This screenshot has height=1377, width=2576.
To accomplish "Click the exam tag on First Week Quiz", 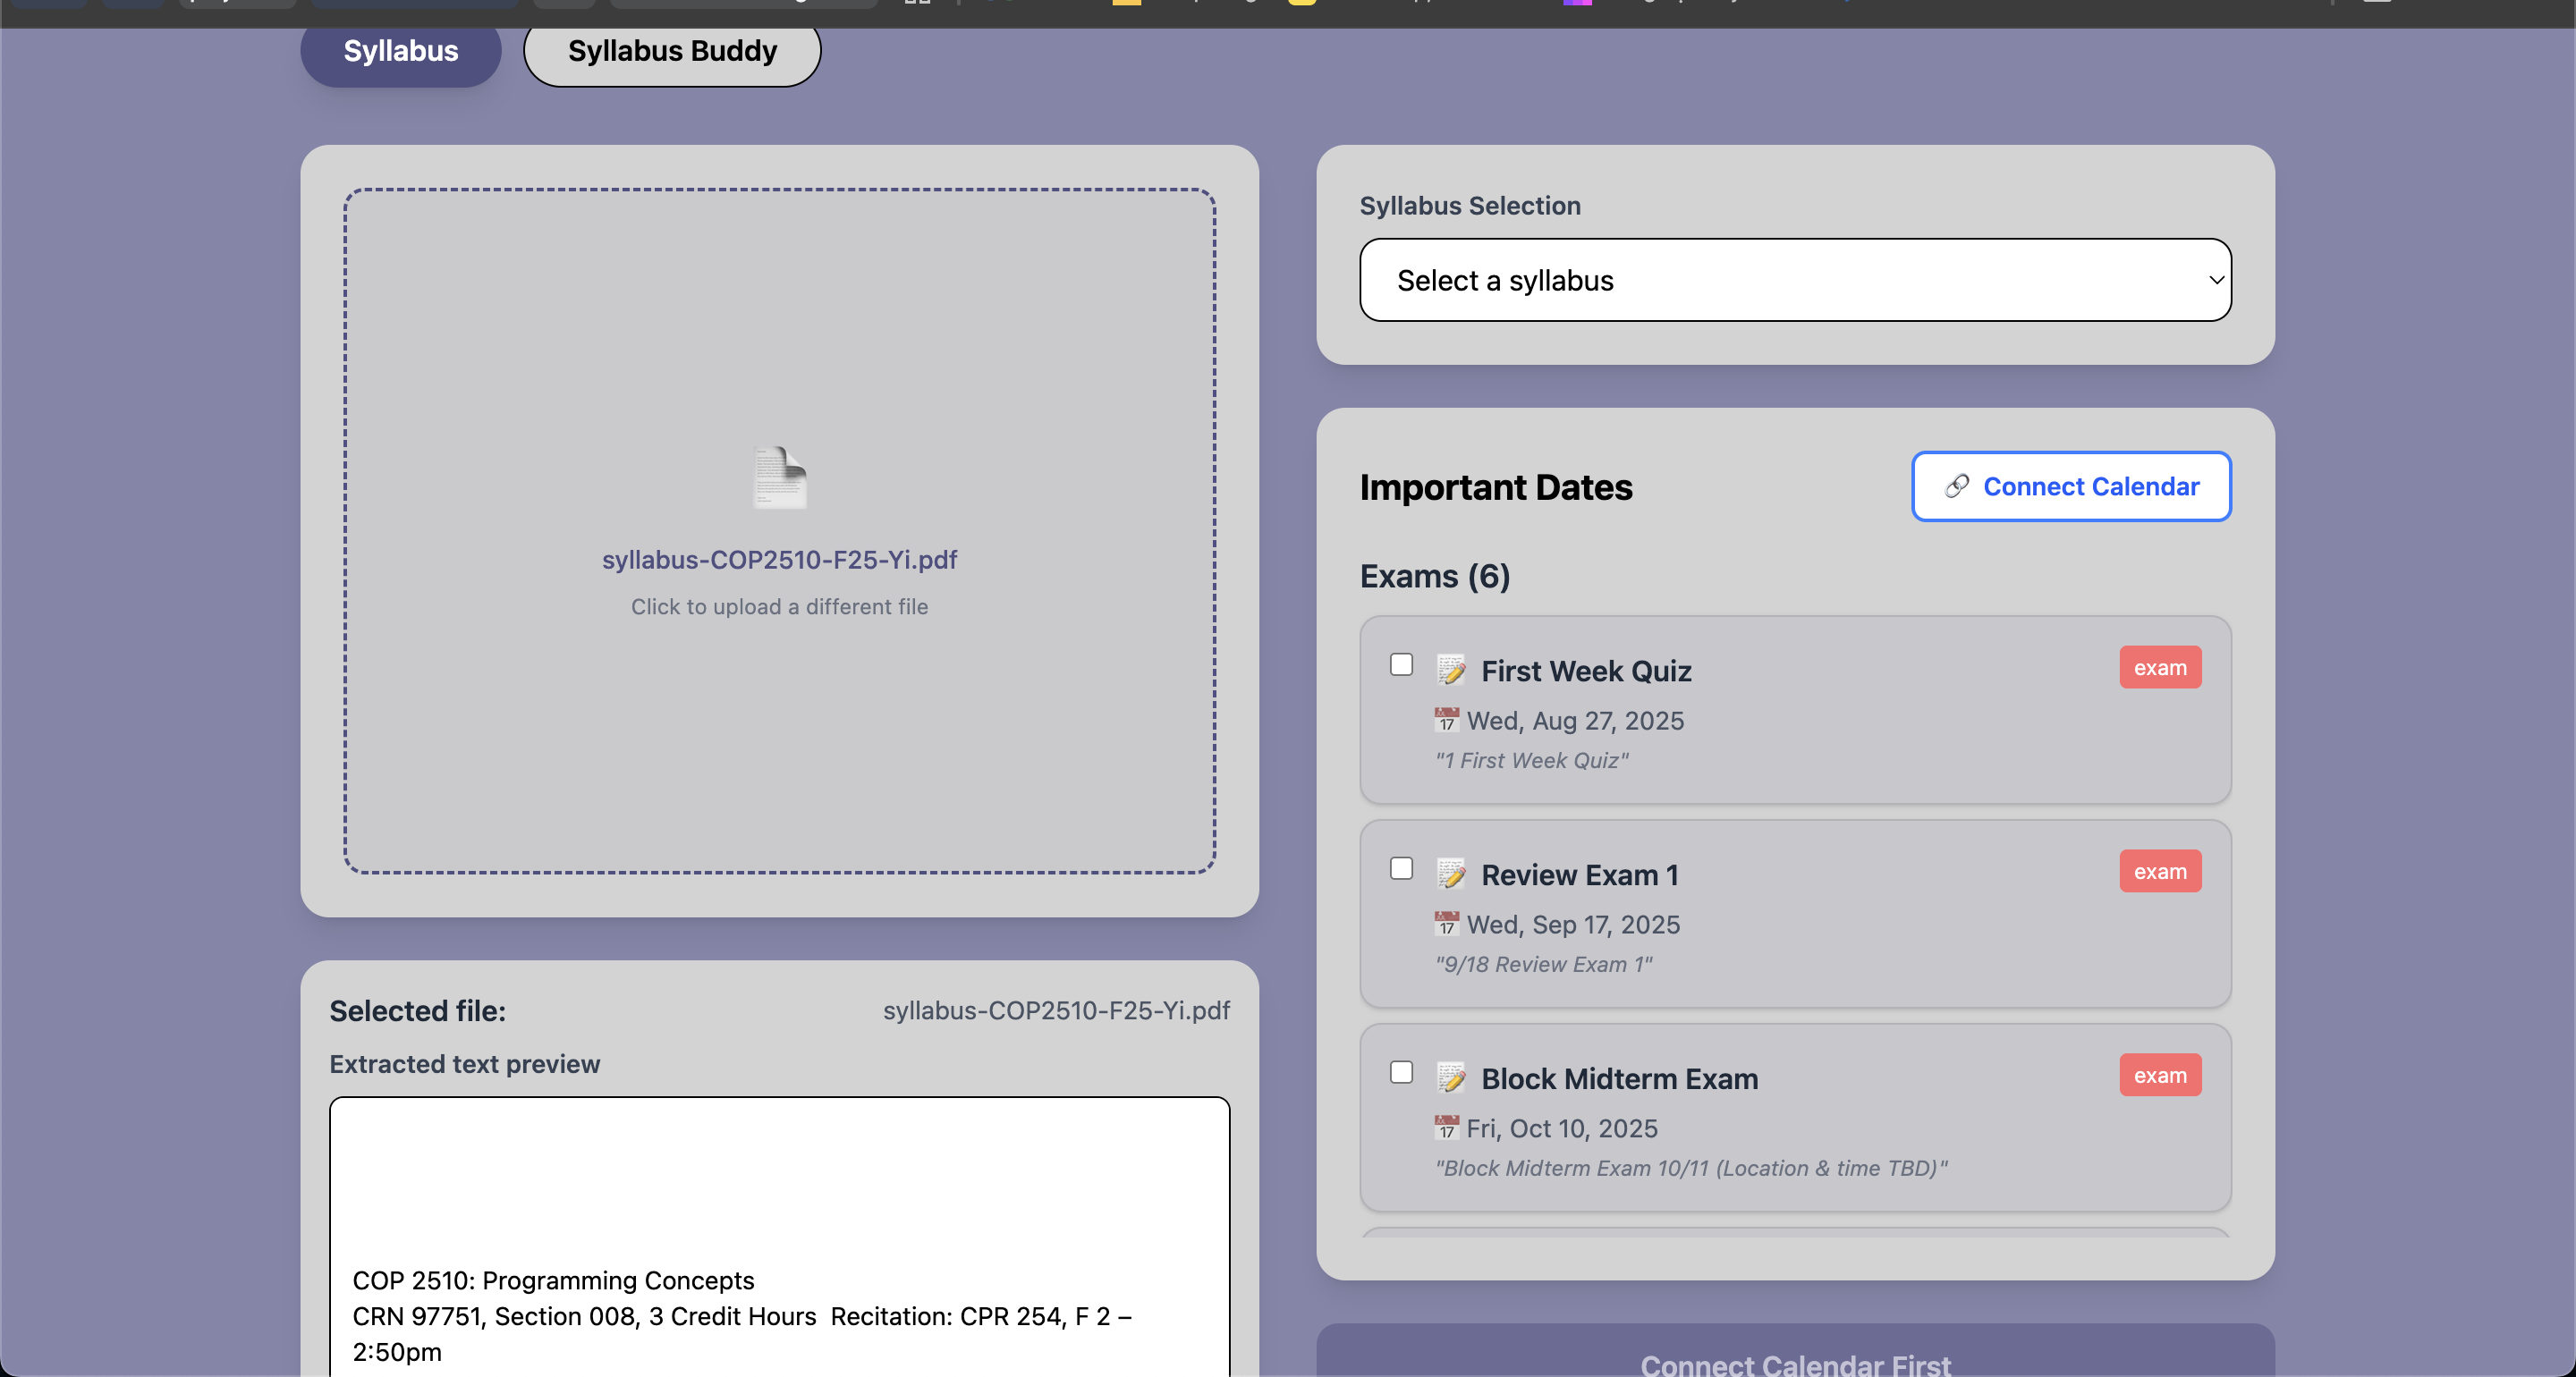I will tap(2159, 668).
